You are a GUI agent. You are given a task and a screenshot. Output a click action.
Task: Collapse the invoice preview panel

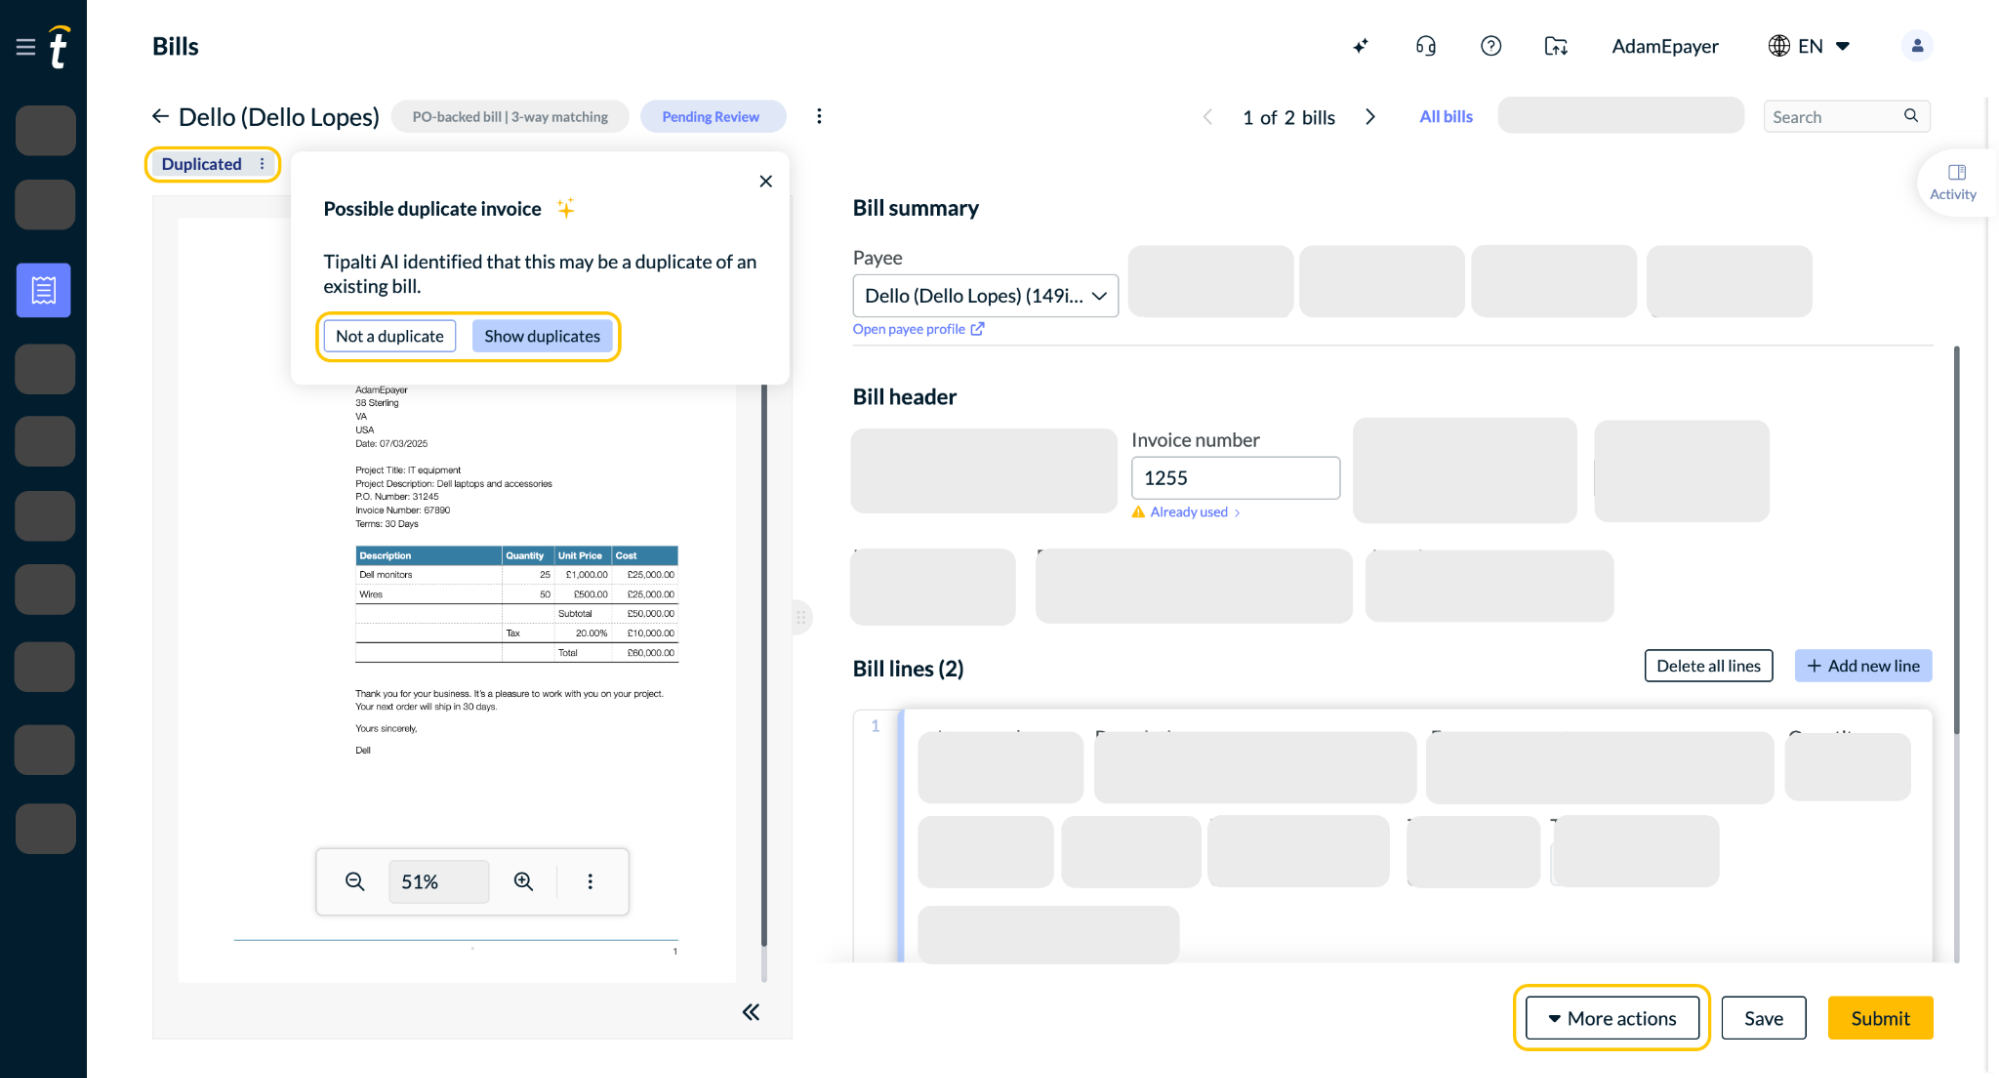[751, 1012]
